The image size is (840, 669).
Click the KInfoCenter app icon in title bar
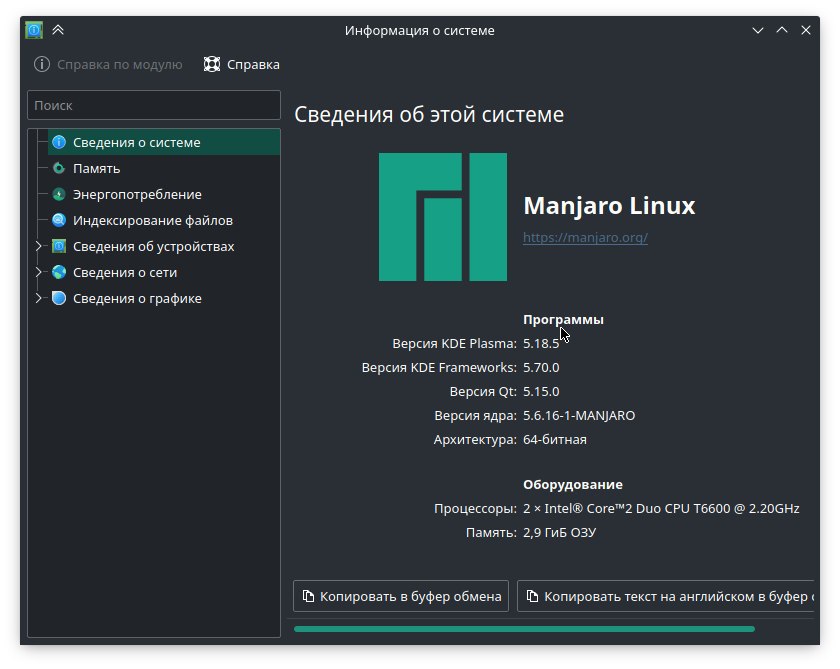pos(34,30)
